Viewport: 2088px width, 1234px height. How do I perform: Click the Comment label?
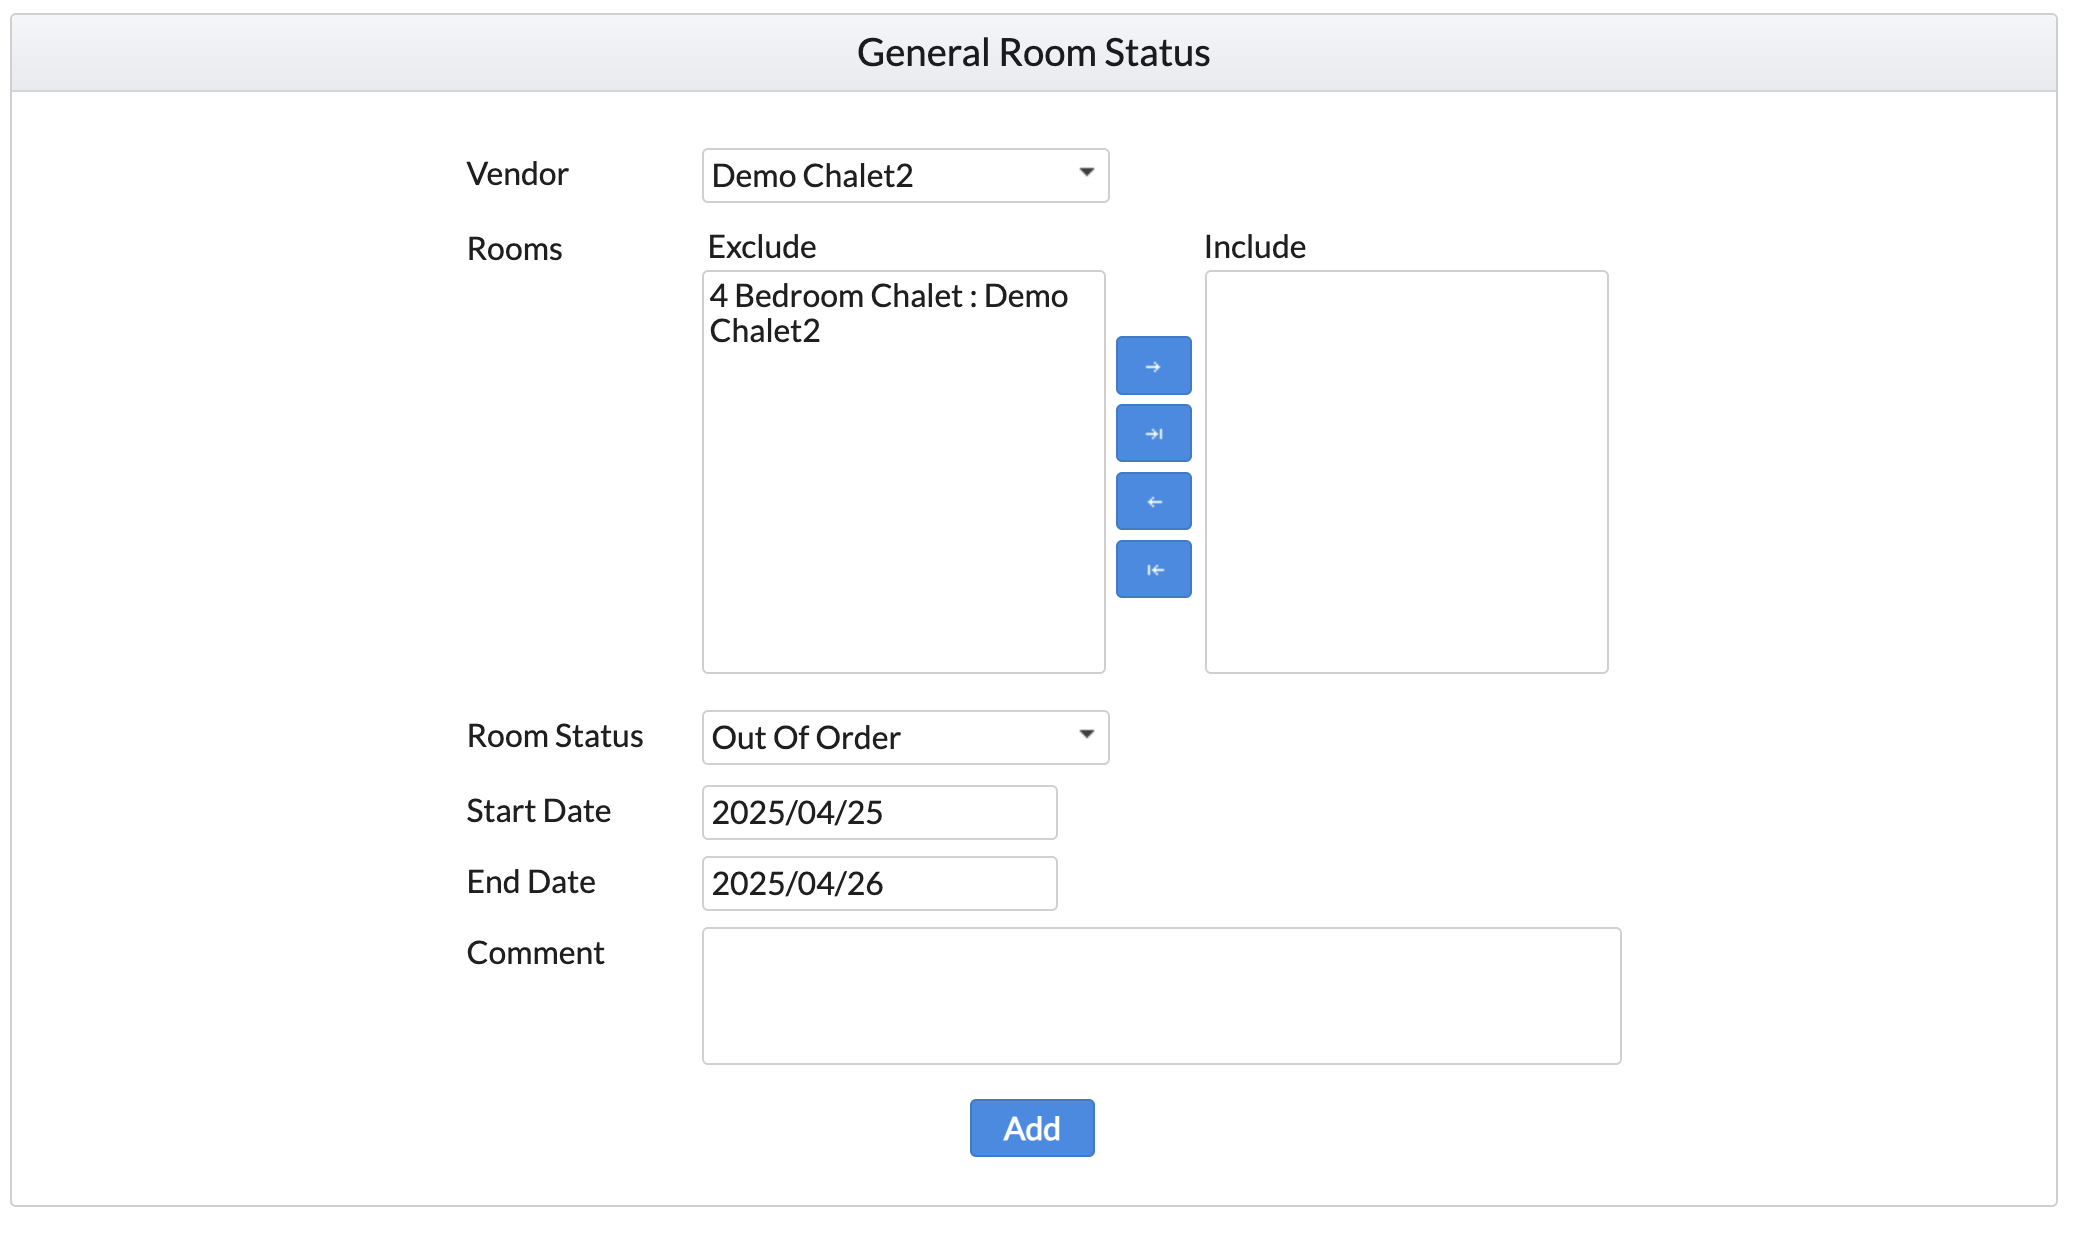pos(535,953)
